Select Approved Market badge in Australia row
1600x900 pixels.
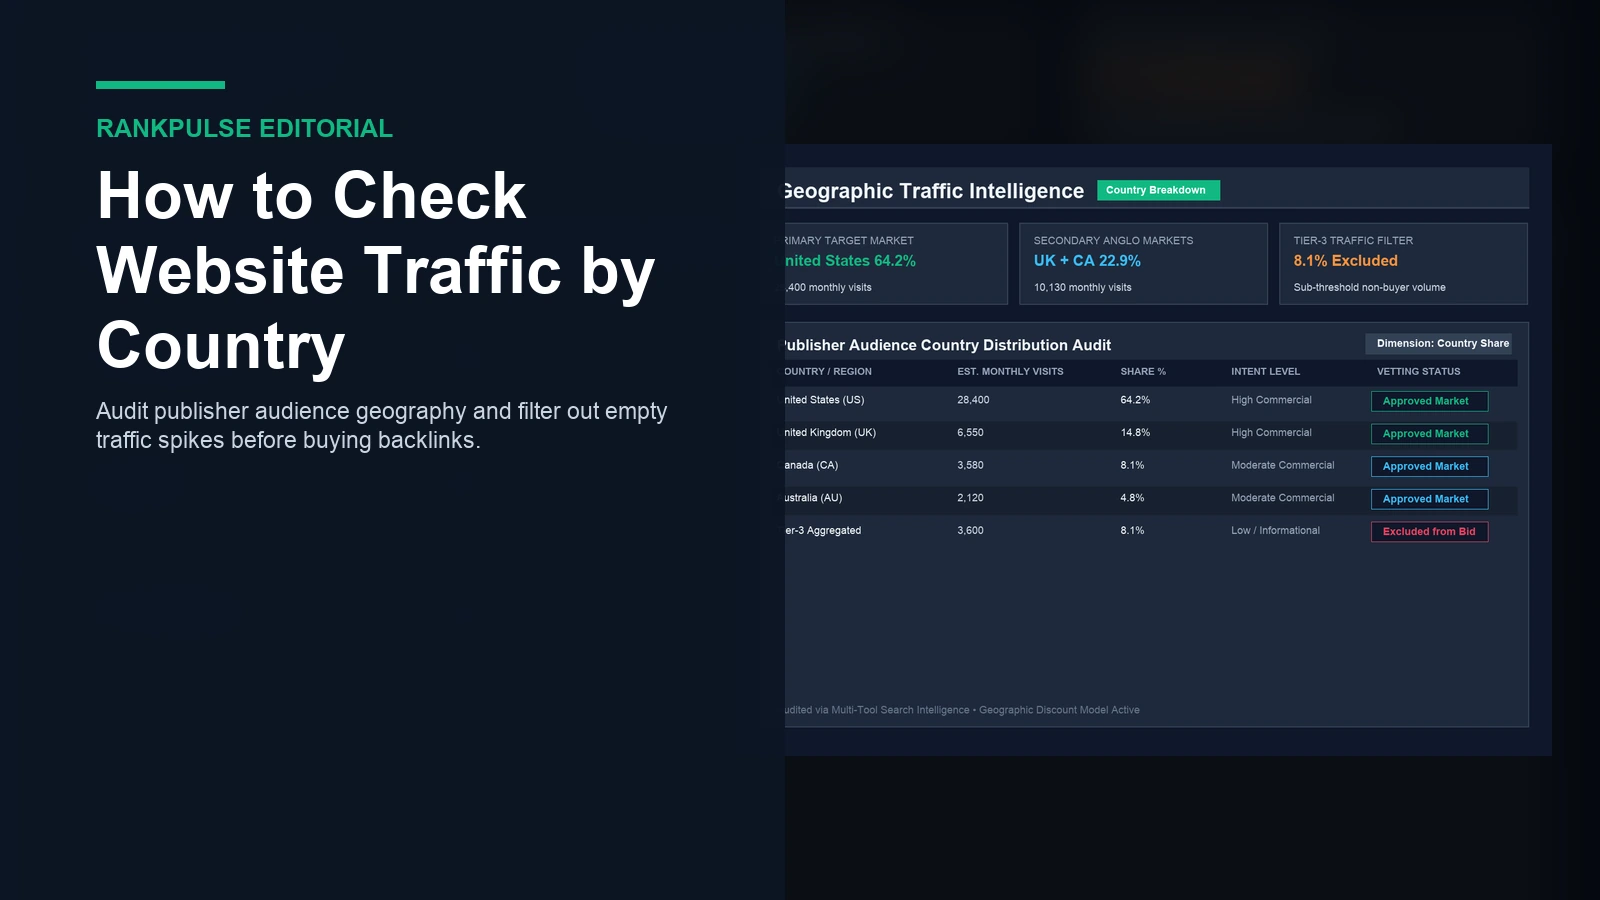click(1429, 499)
